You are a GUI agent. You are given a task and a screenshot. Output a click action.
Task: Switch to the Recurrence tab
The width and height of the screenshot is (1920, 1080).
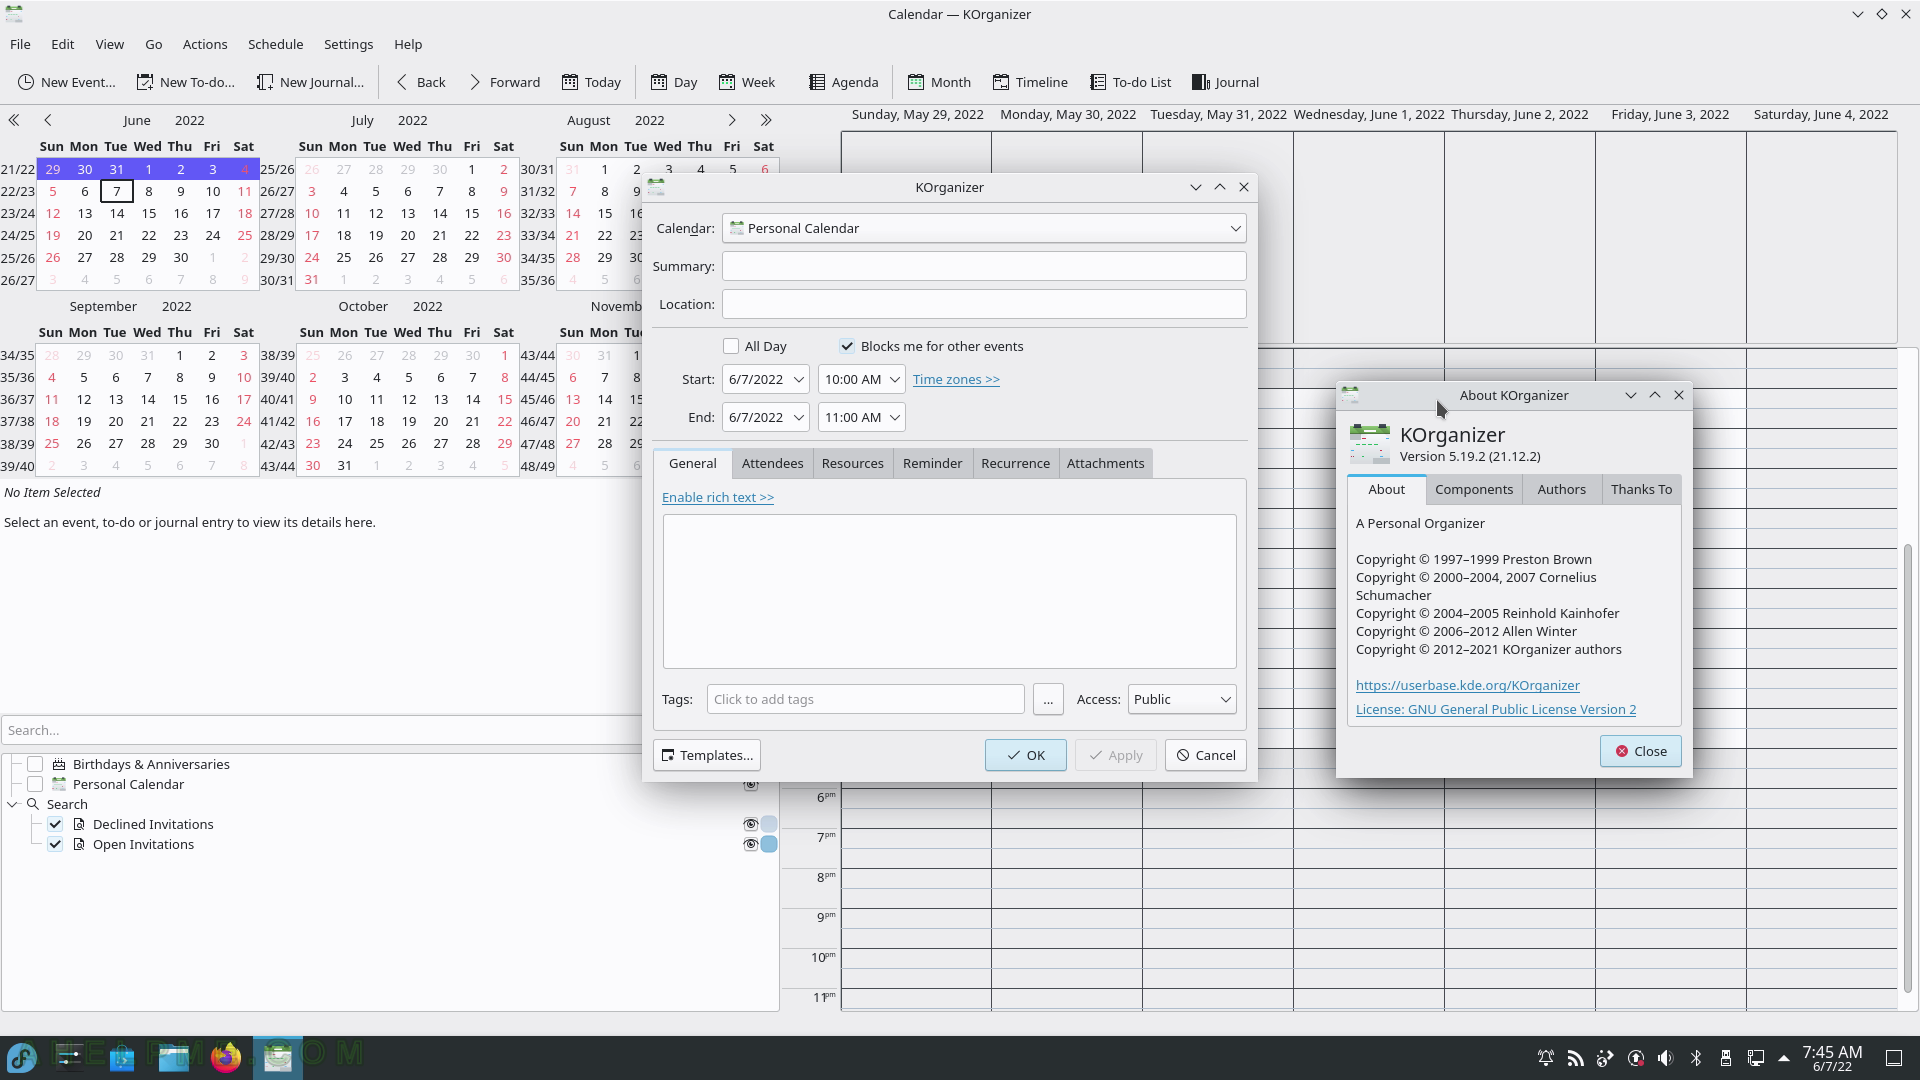[1015, 463]
